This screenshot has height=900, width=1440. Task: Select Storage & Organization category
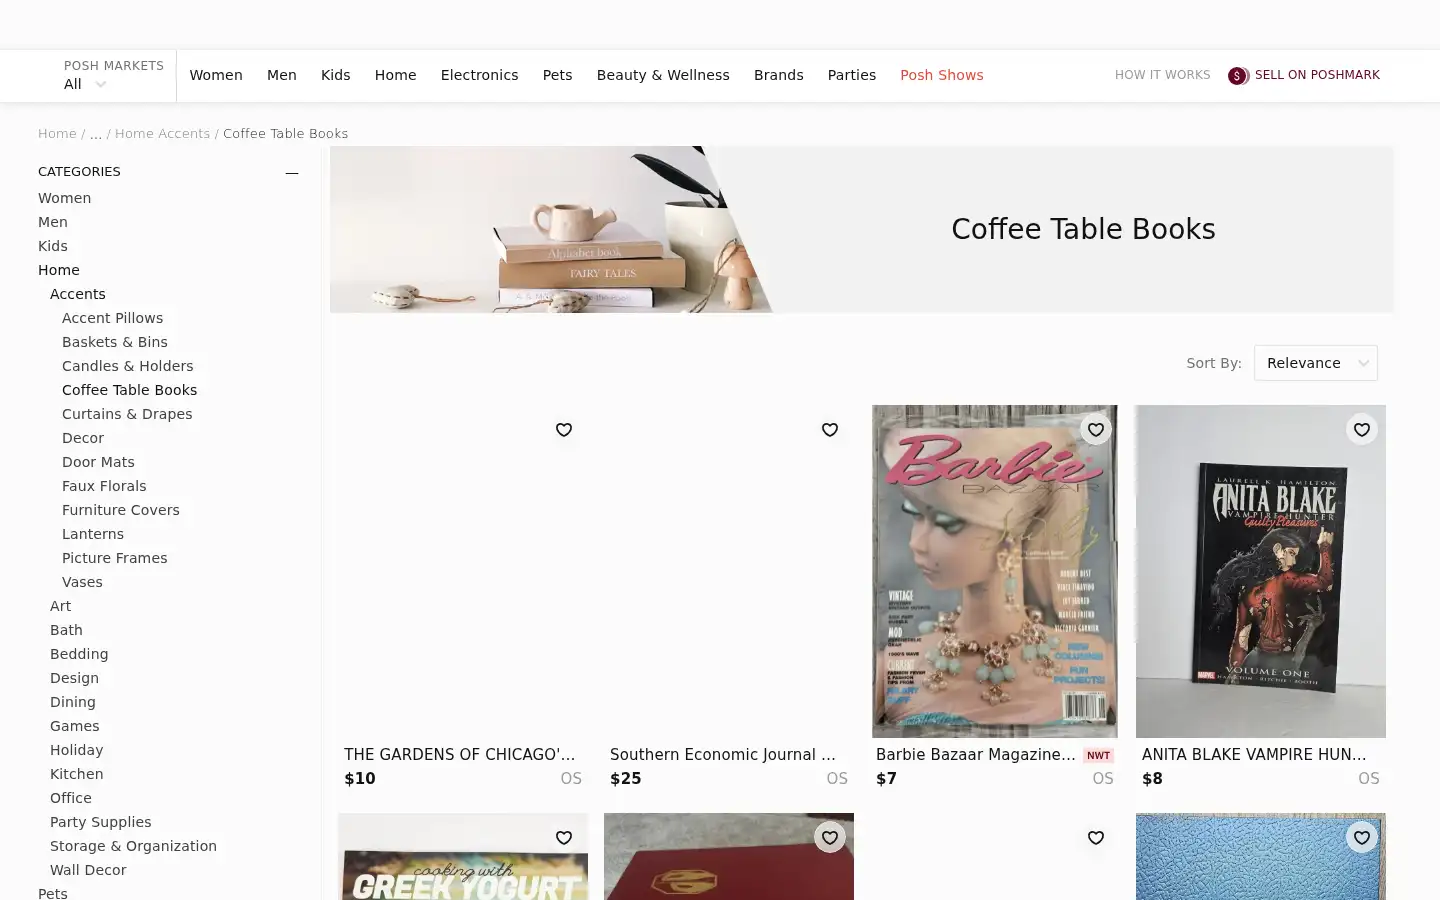(134, 846)
